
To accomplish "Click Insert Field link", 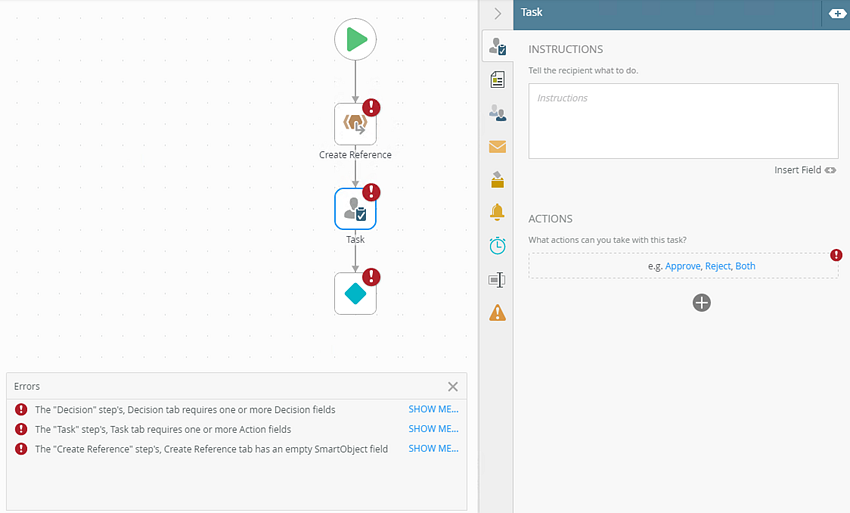I will click(804, 170).
